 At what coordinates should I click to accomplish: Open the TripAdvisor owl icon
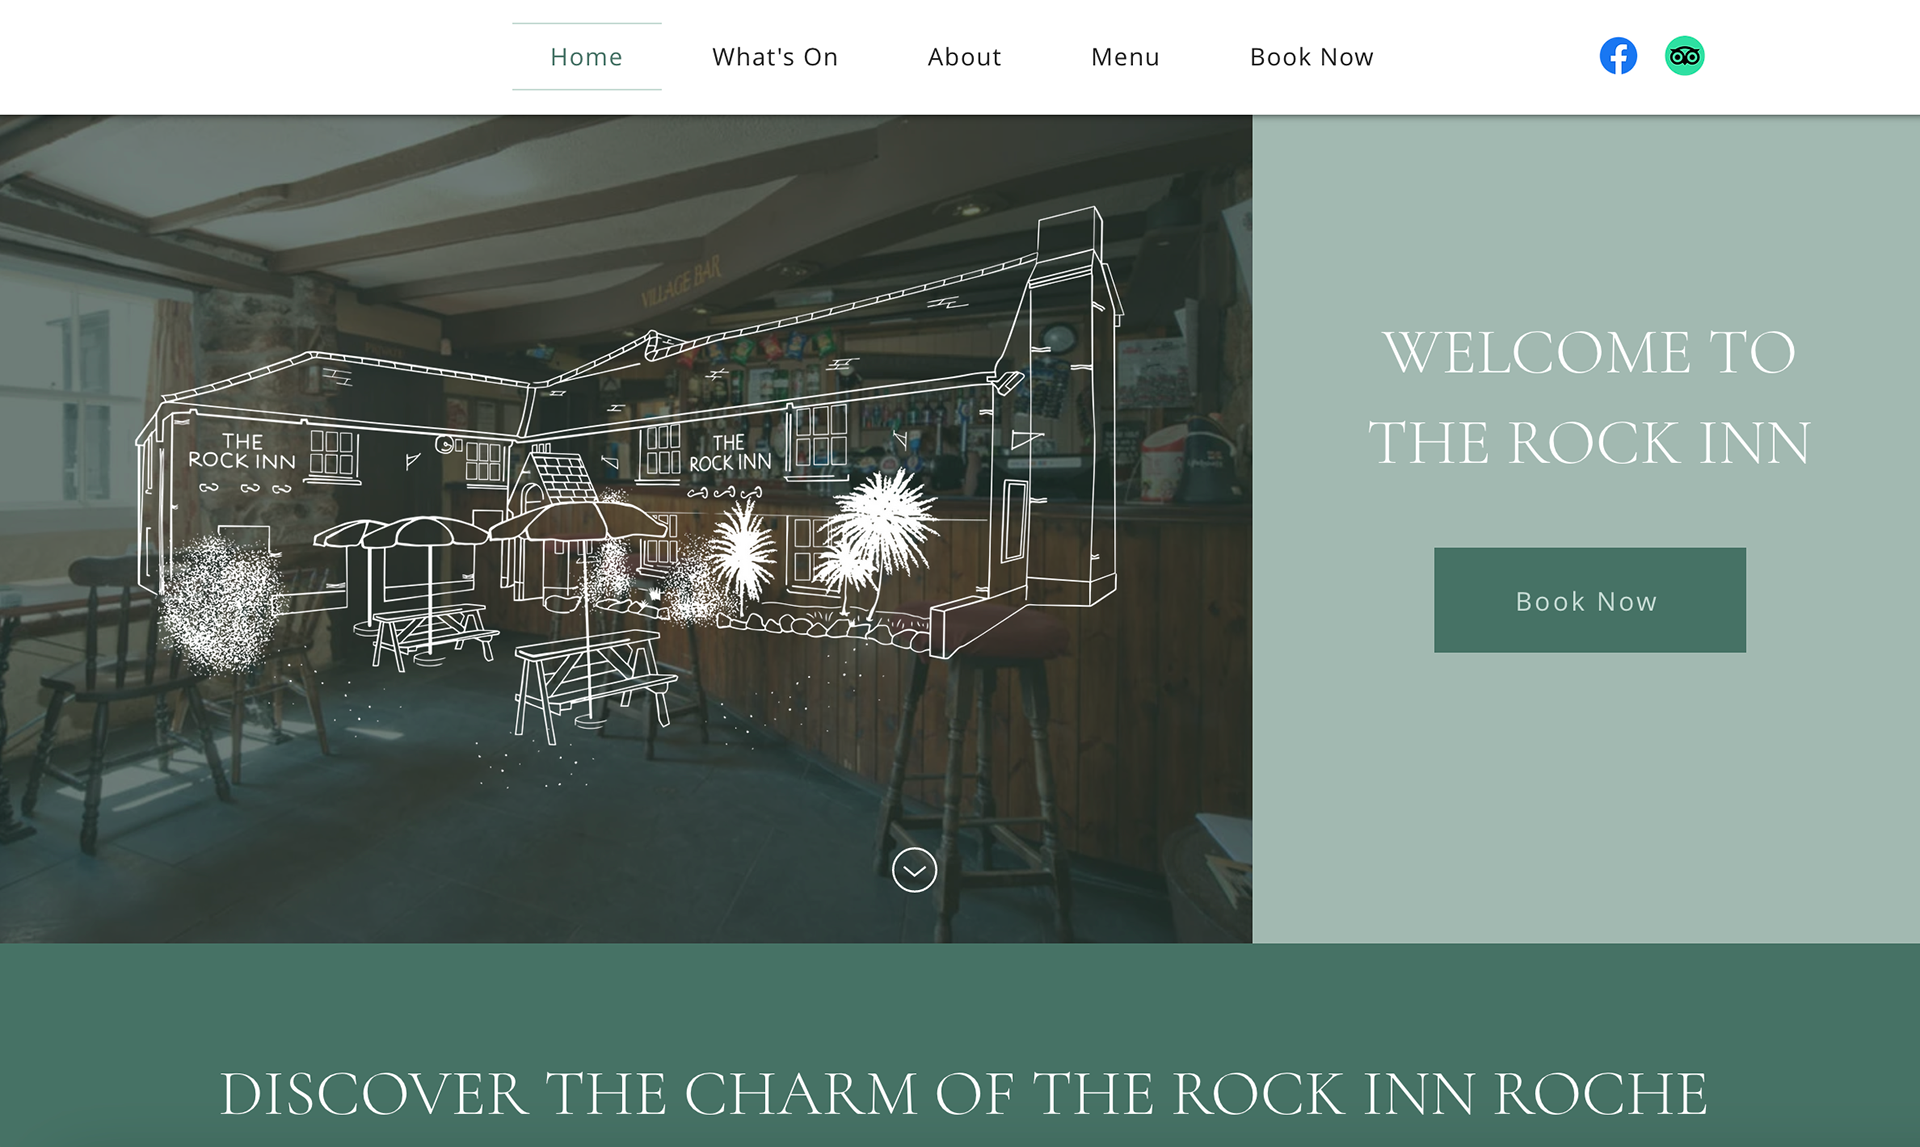click(1684, 56)
